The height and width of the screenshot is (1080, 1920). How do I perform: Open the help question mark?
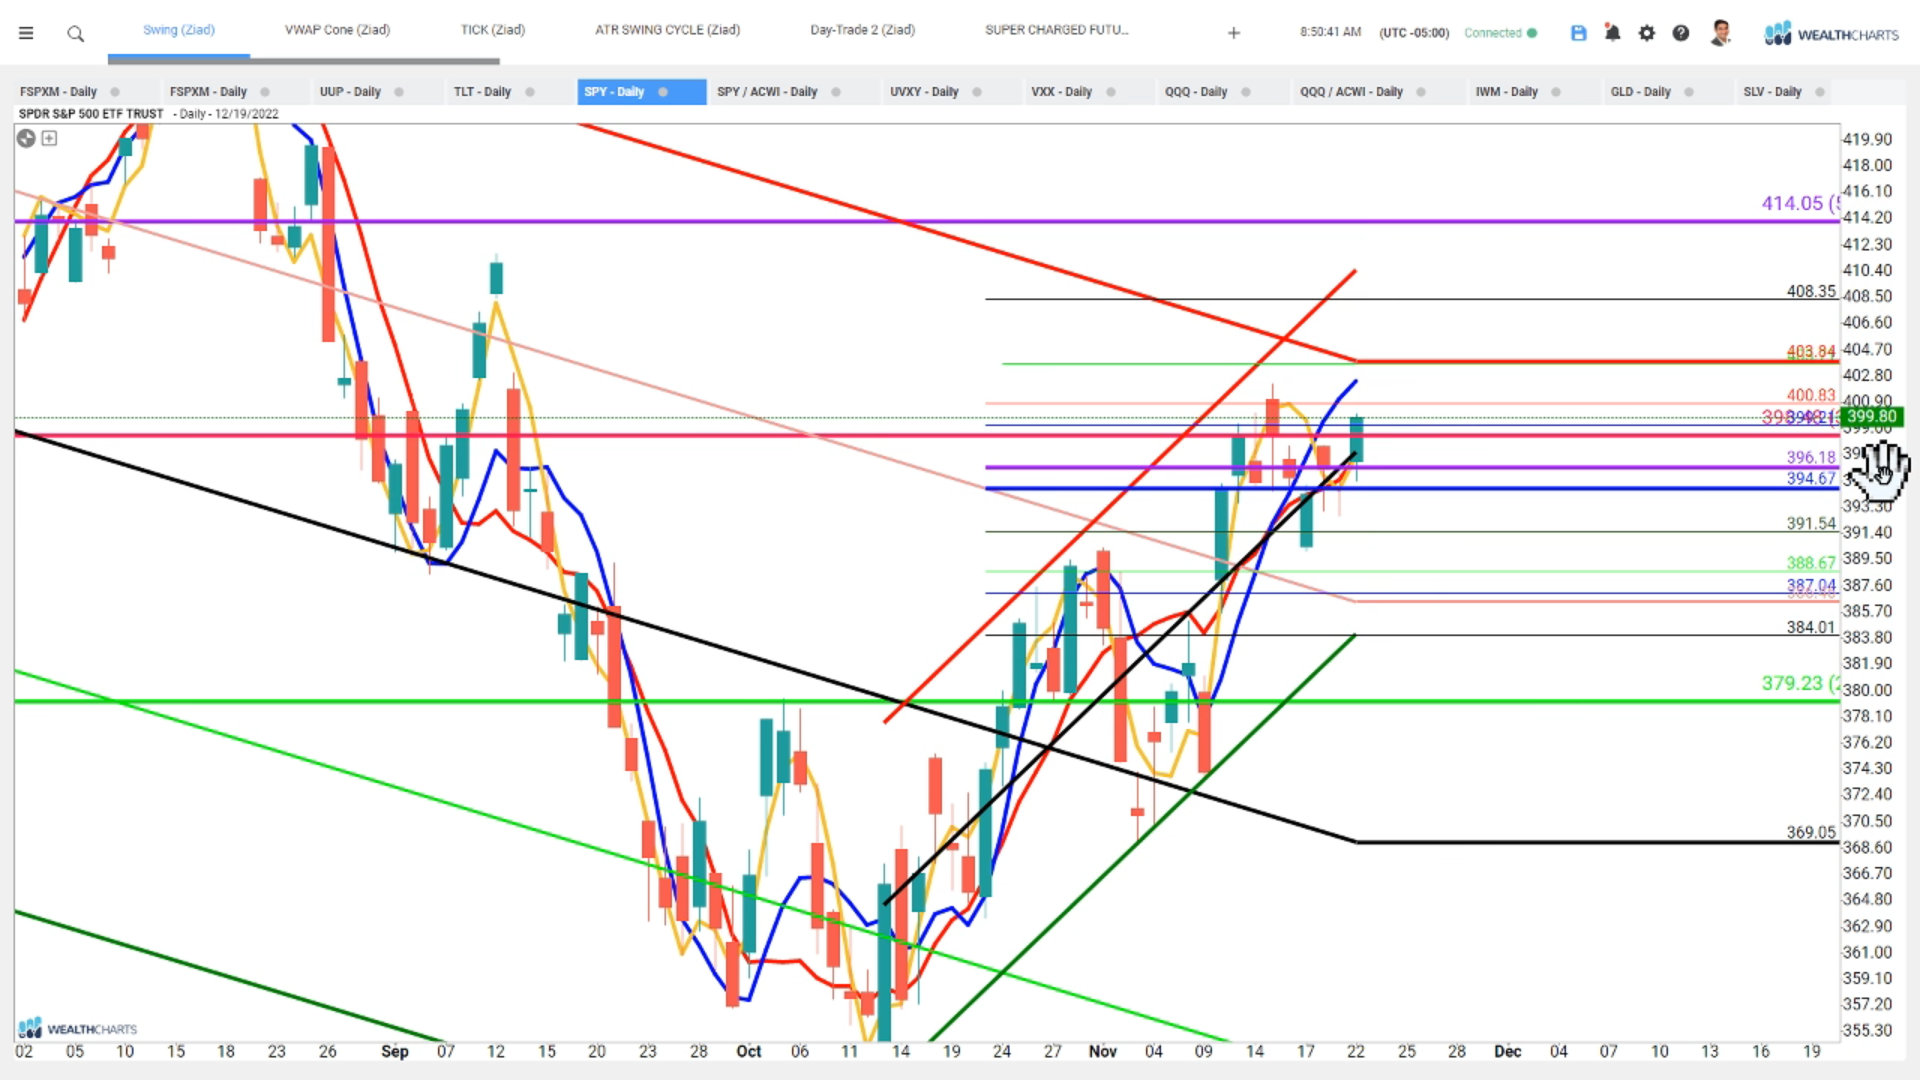pos(1681,33)
